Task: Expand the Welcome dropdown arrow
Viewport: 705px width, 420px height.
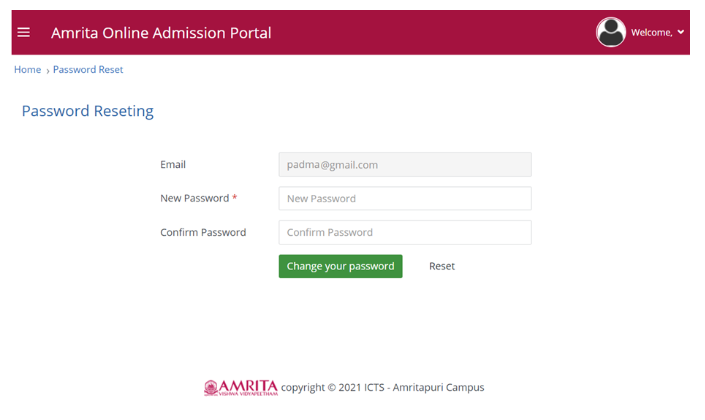Action: coord(681,32)
